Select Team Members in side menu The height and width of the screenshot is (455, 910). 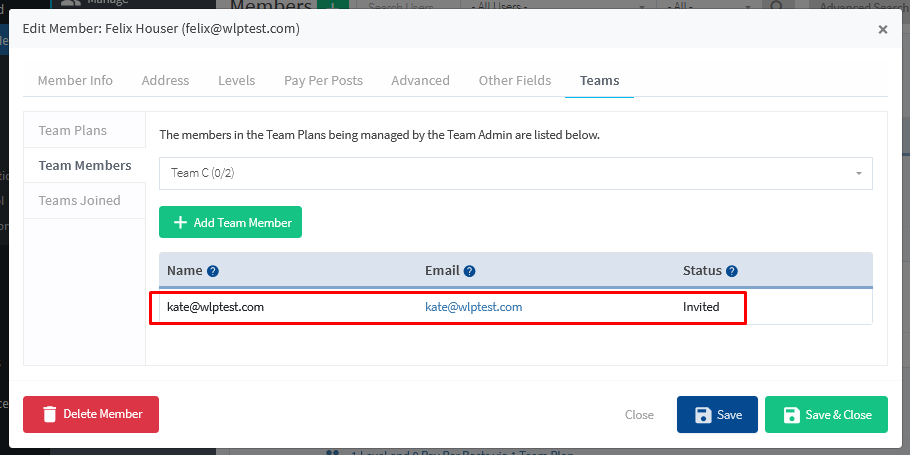(x=85, y=165)
